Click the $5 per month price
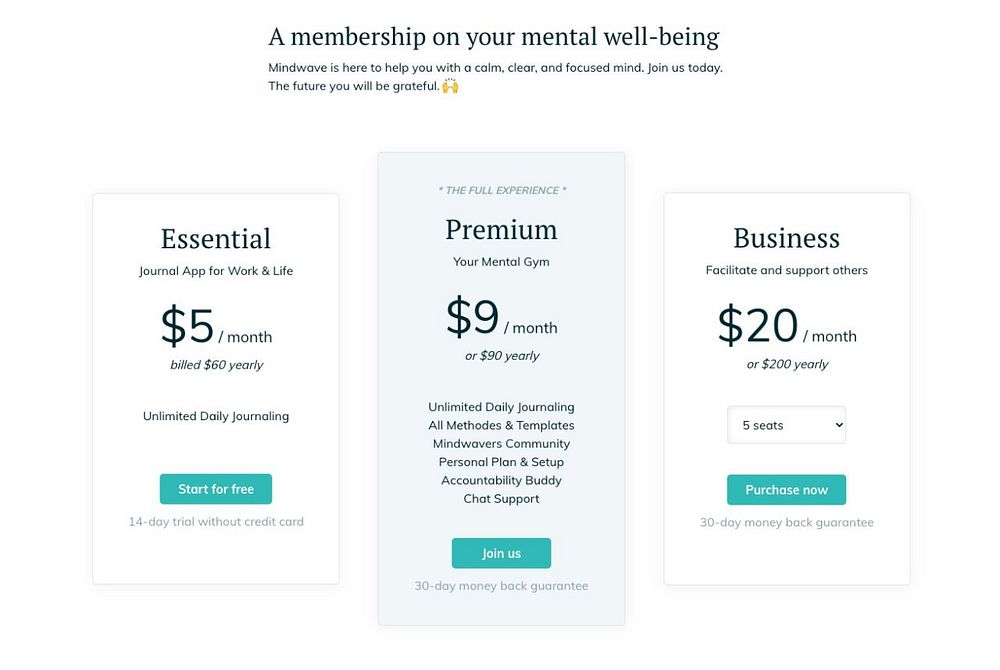 click(216, 327)
